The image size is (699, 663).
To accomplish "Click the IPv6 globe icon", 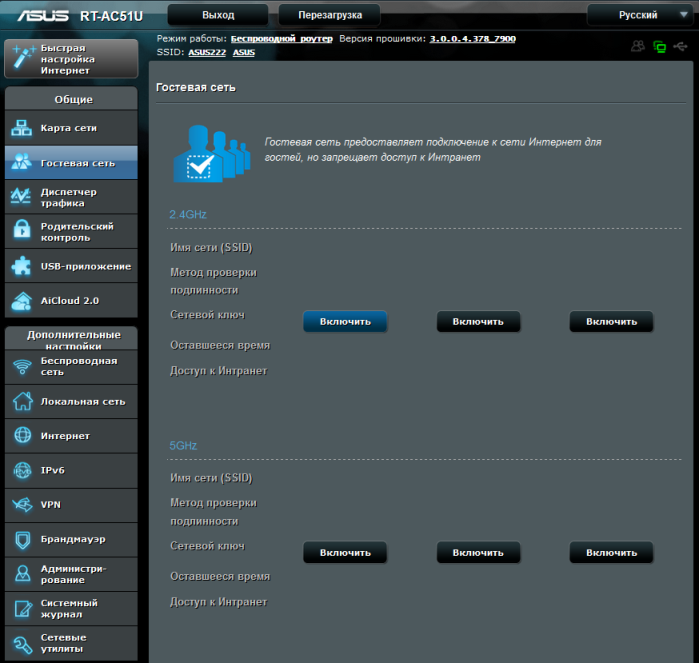I will (x=22, y=470).
